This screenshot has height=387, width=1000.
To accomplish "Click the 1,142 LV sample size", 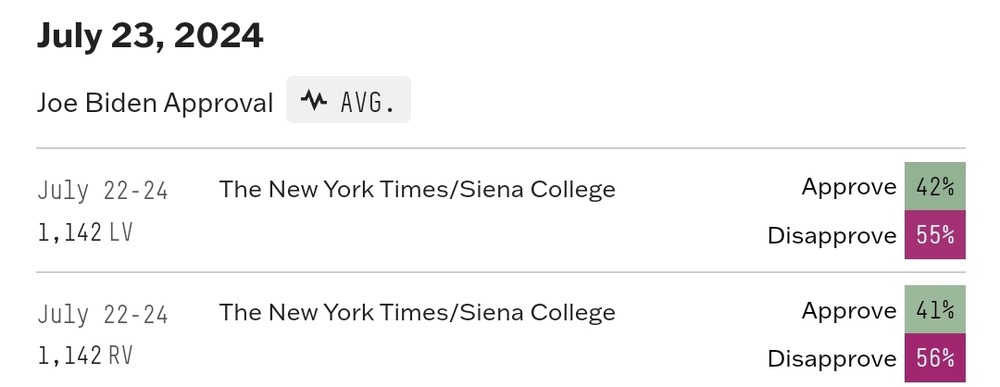I will pyautogui.click(x=85, y=233).
